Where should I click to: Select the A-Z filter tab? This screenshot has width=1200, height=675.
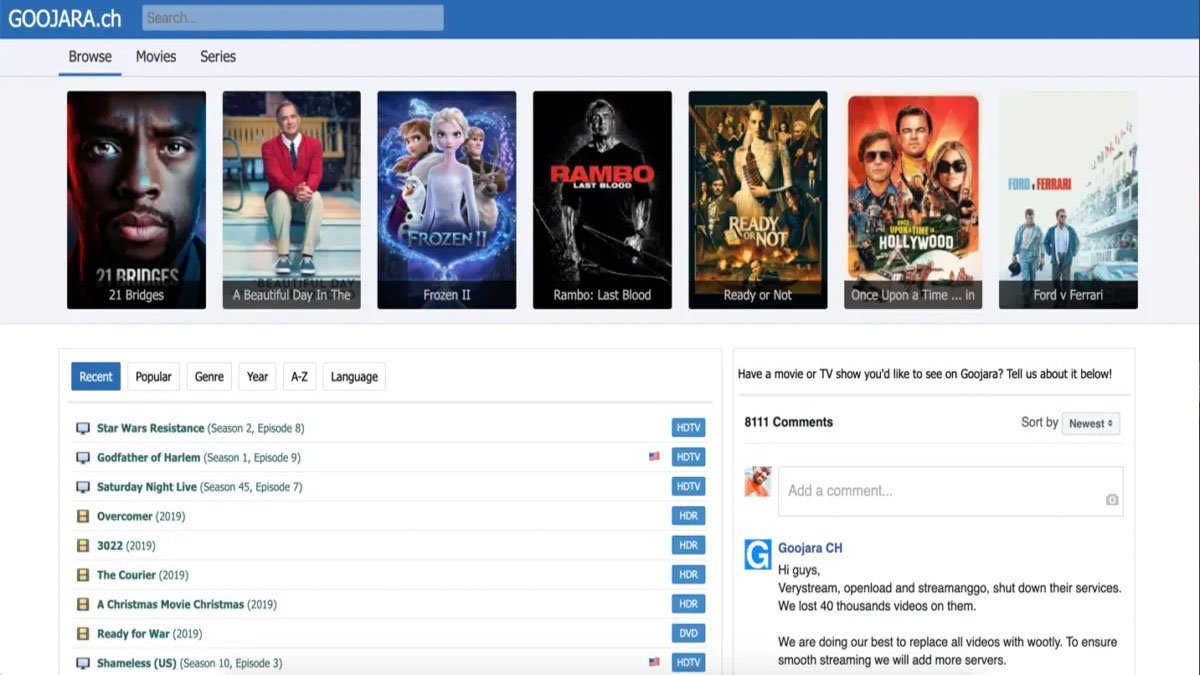(x=299, y=377)
